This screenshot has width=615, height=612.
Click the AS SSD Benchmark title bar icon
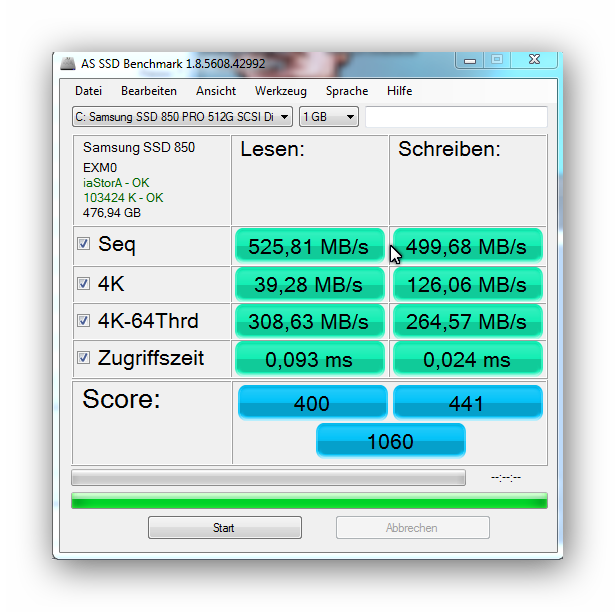[x=68, y=64]
